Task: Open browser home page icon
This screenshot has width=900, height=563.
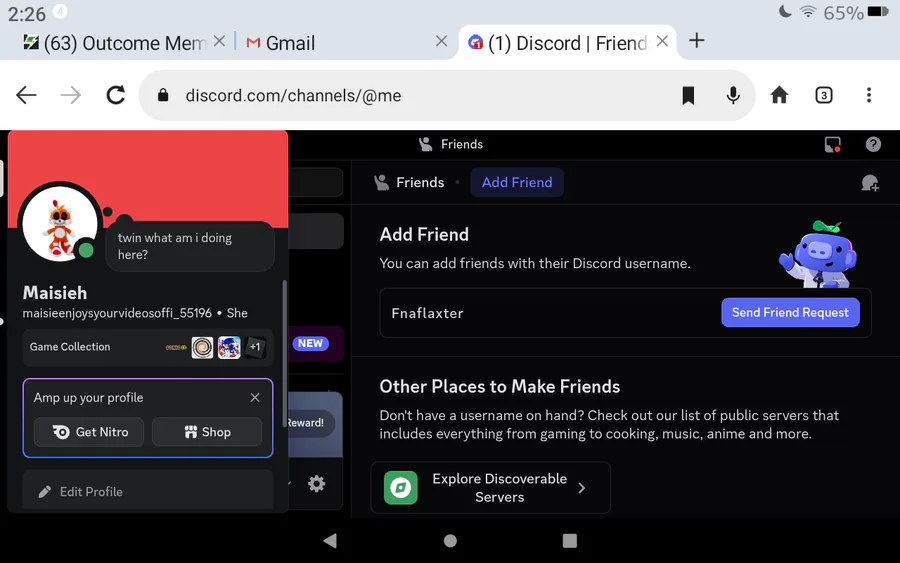Action: click(779, 95)
